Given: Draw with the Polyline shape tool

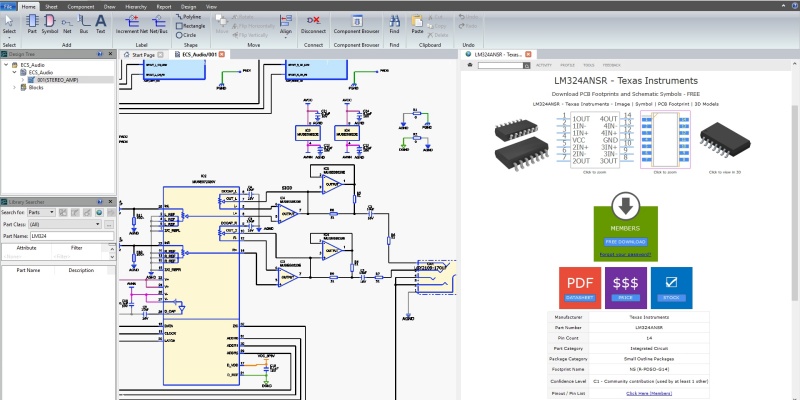Looking at the screenshot, I should coord(189,17).
